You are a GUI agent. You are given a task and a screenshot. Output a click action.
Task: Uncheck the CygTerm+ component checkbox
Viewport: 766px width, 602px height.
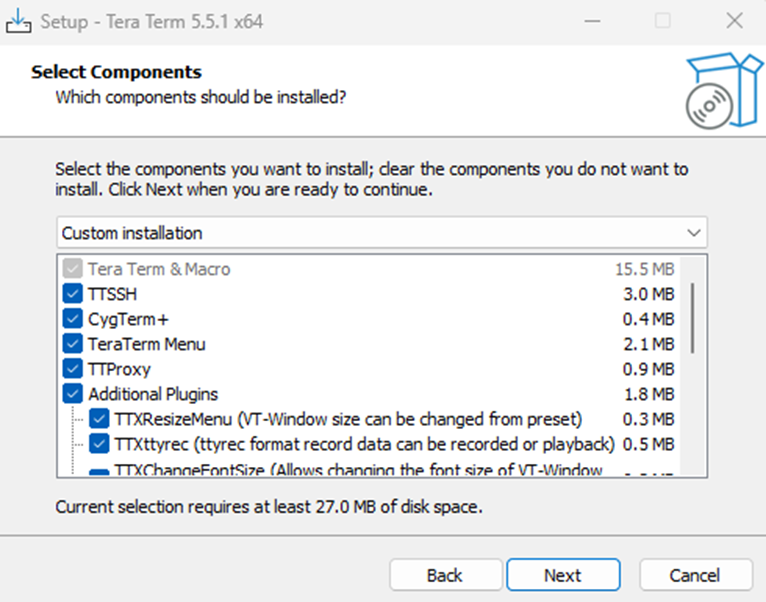(x=72, y=319)
